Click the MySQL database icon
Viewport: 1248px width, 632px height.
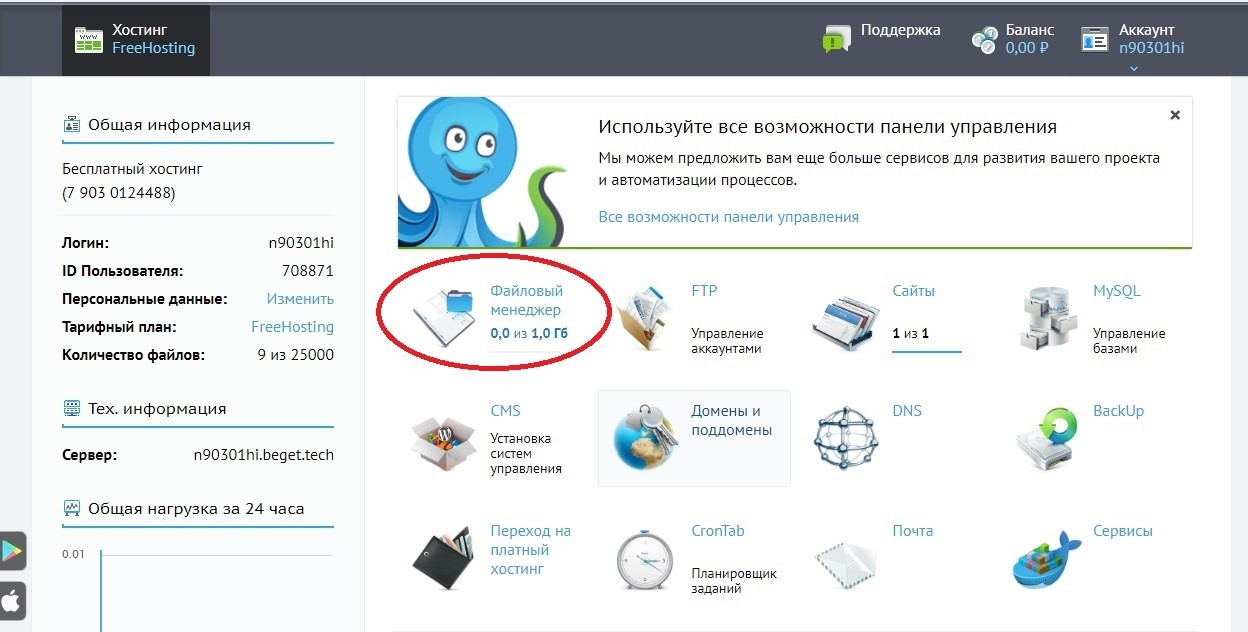(x=1048, y=318)
